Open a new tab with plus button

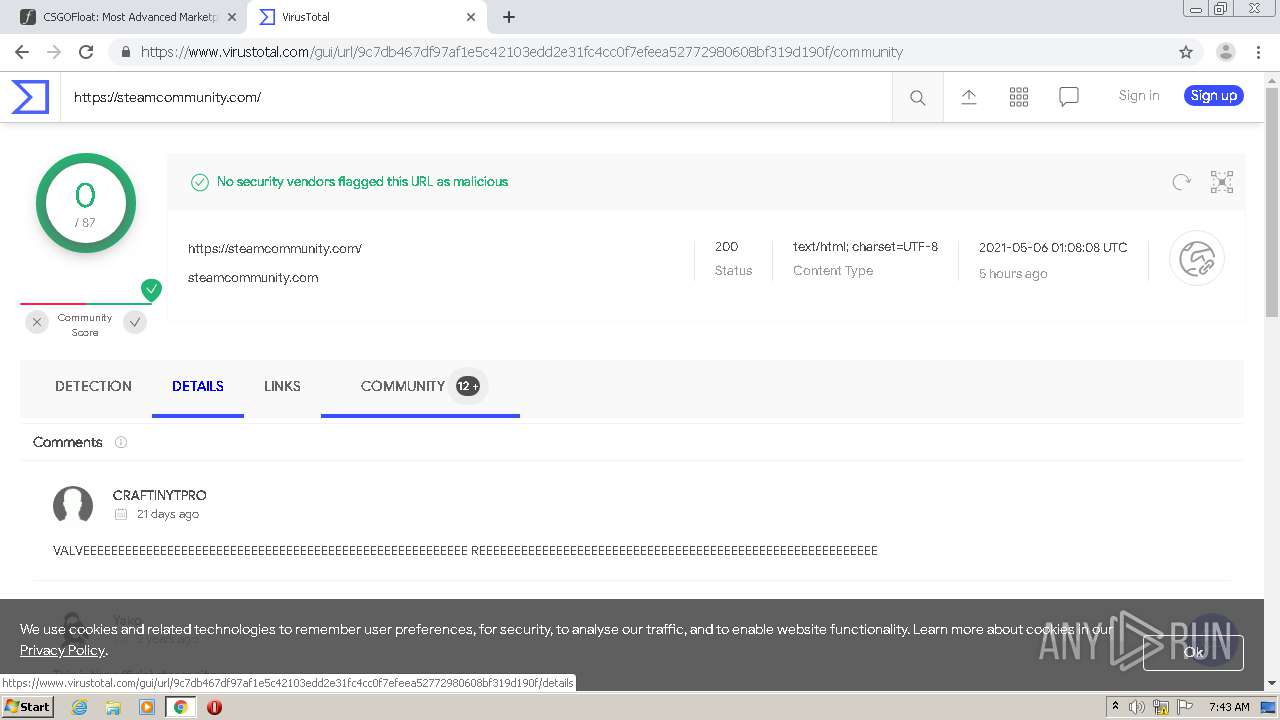(509, 17)
